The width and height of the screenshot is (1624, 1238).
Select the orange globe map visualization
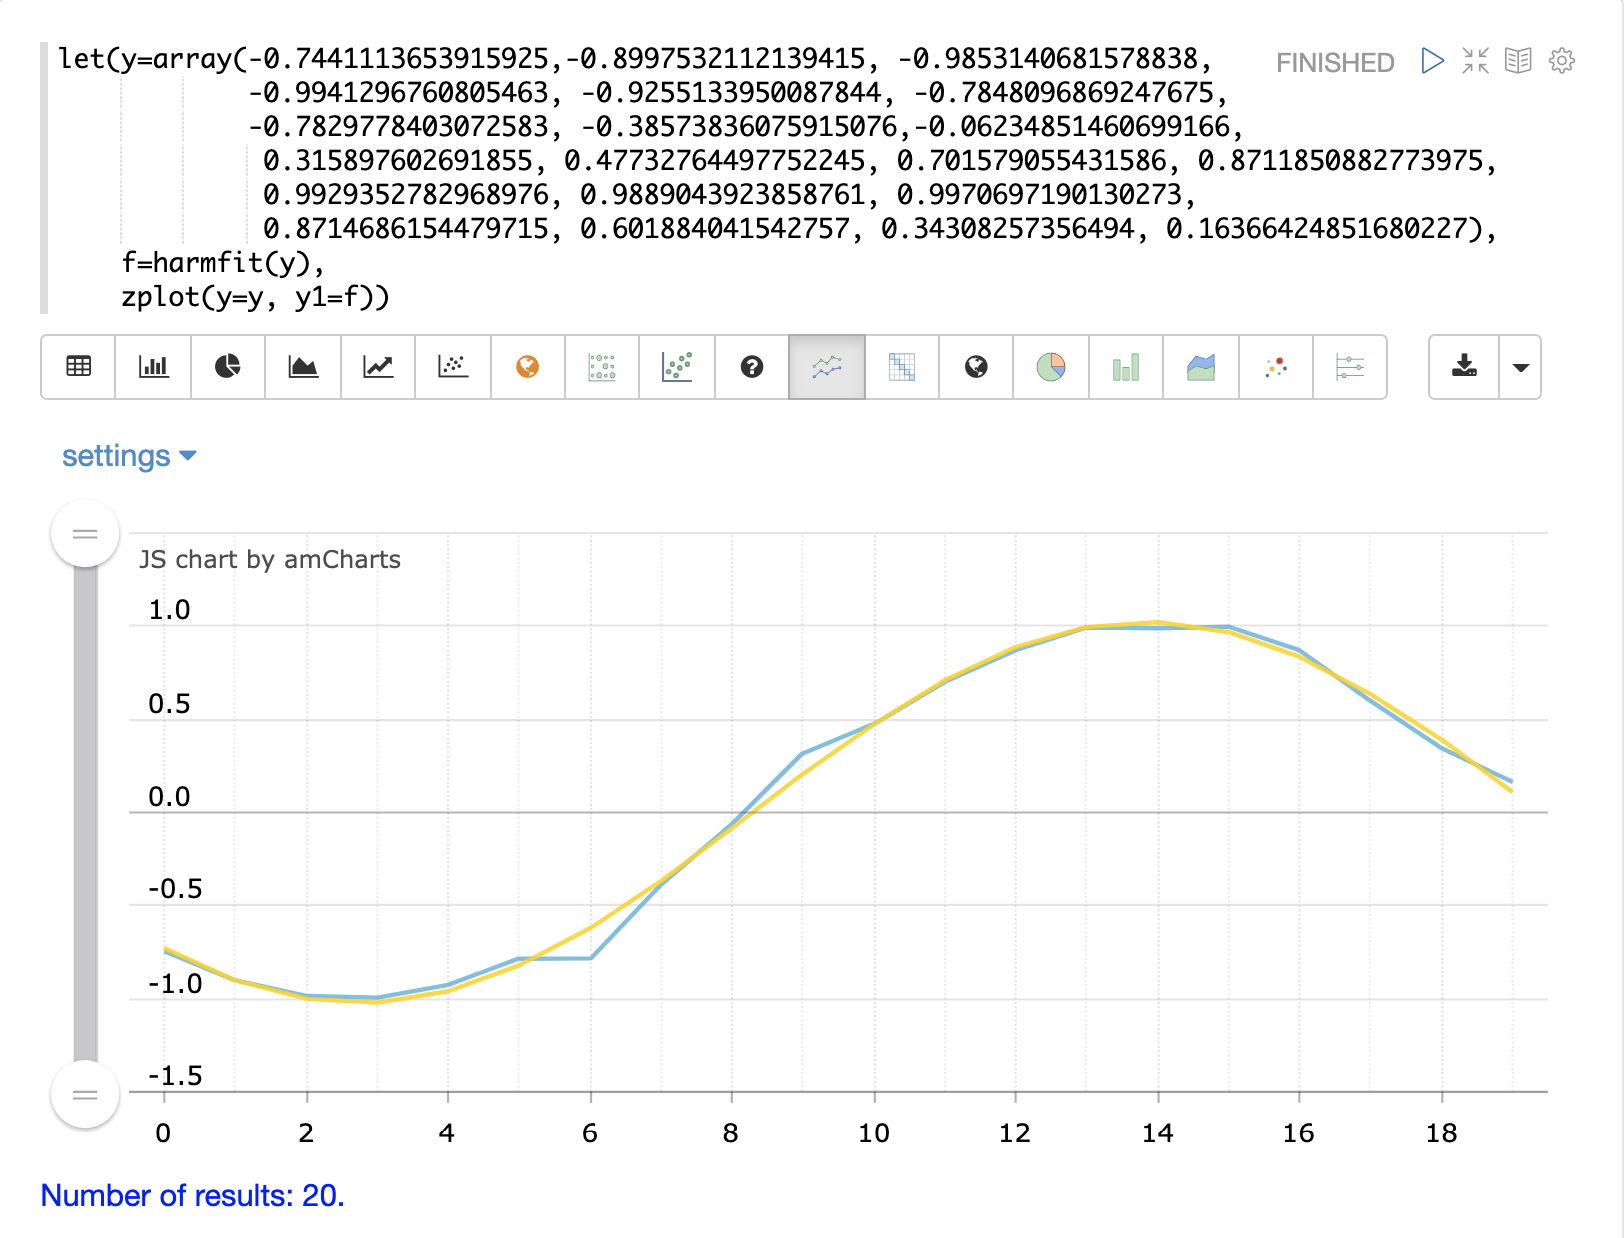(x=528, y=367)
